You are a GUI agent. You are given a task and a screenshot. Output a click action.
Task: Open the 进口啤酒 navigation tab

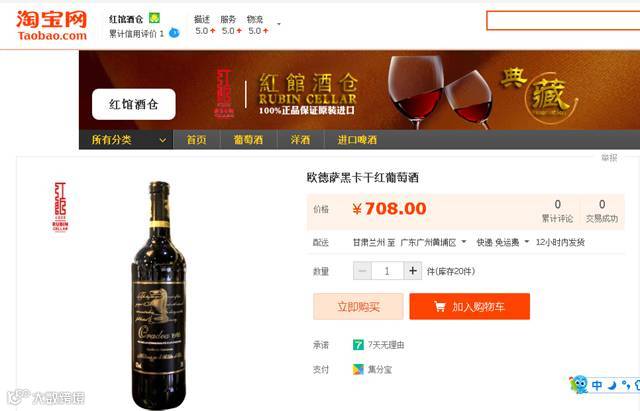click(x=357, y=140)
